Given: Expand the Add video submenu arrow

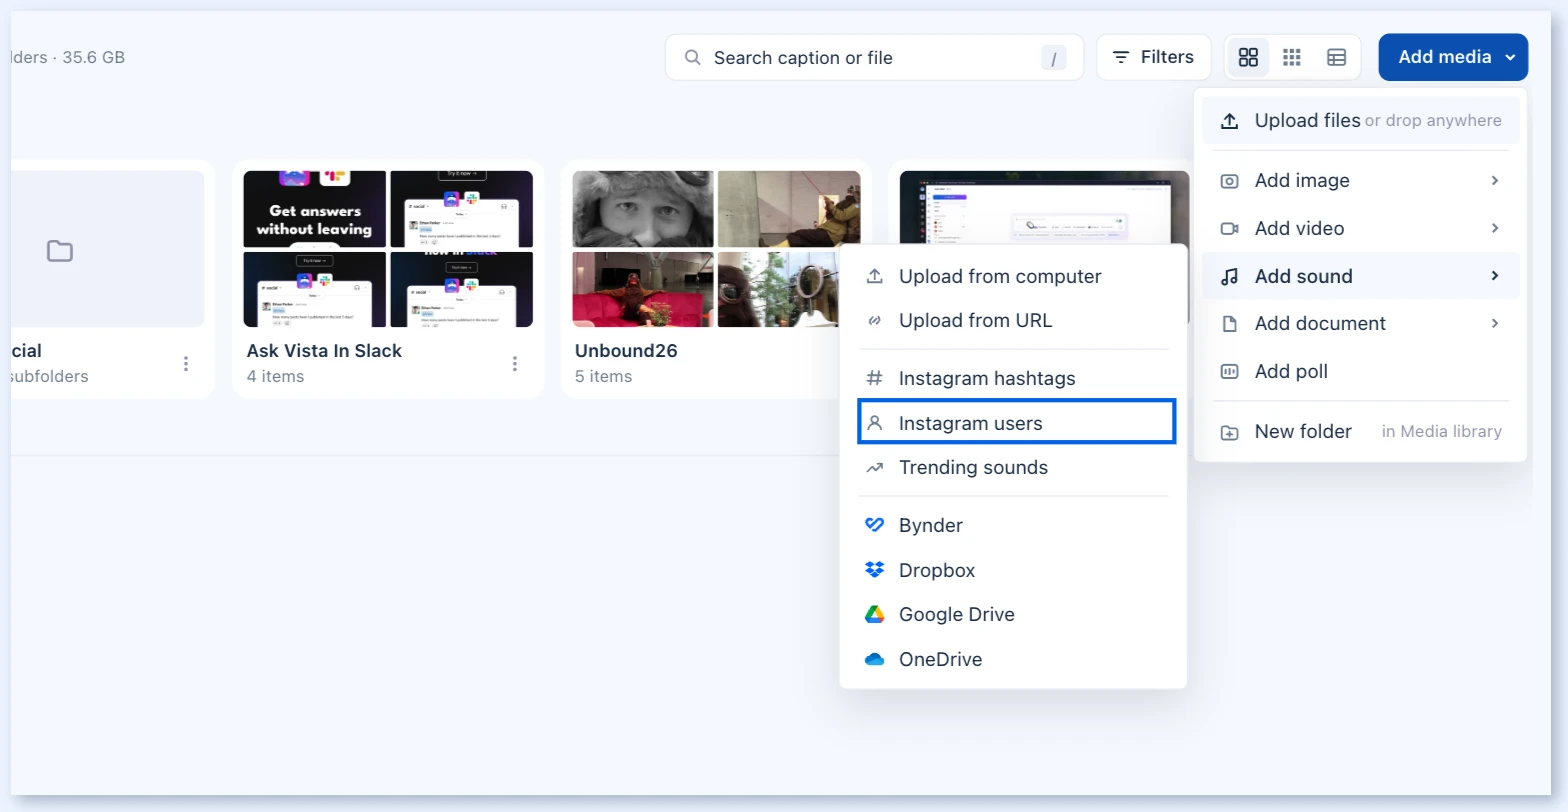Looking at the screenshot, I should (1495, 228).
